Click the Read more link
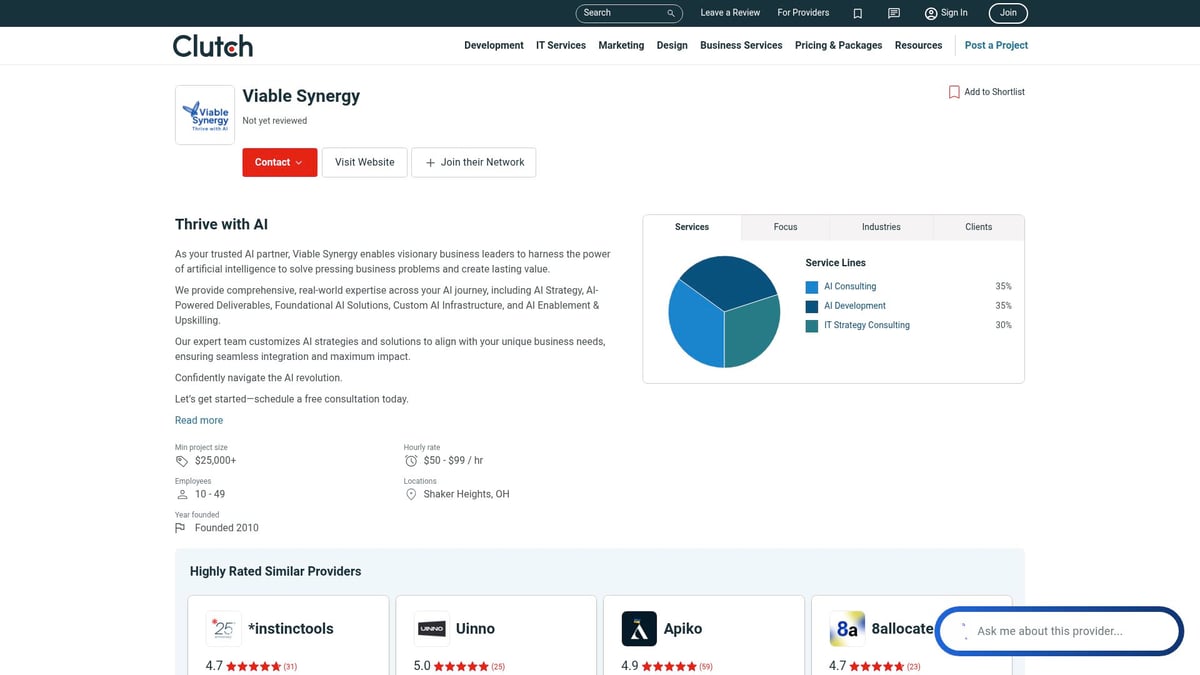Screen dimensions: 1200x675 pyautogui.click(x=199, y=421)
